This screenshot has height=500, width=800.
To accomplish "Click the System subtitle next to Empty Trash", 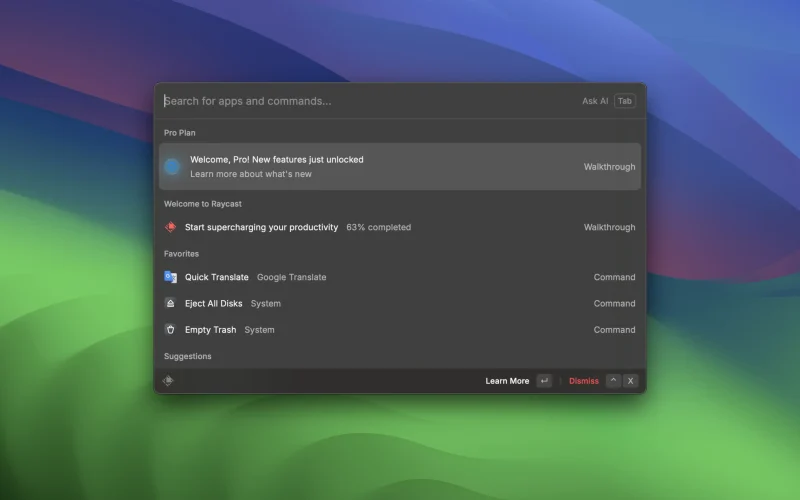I will click(x=259, y=330).
